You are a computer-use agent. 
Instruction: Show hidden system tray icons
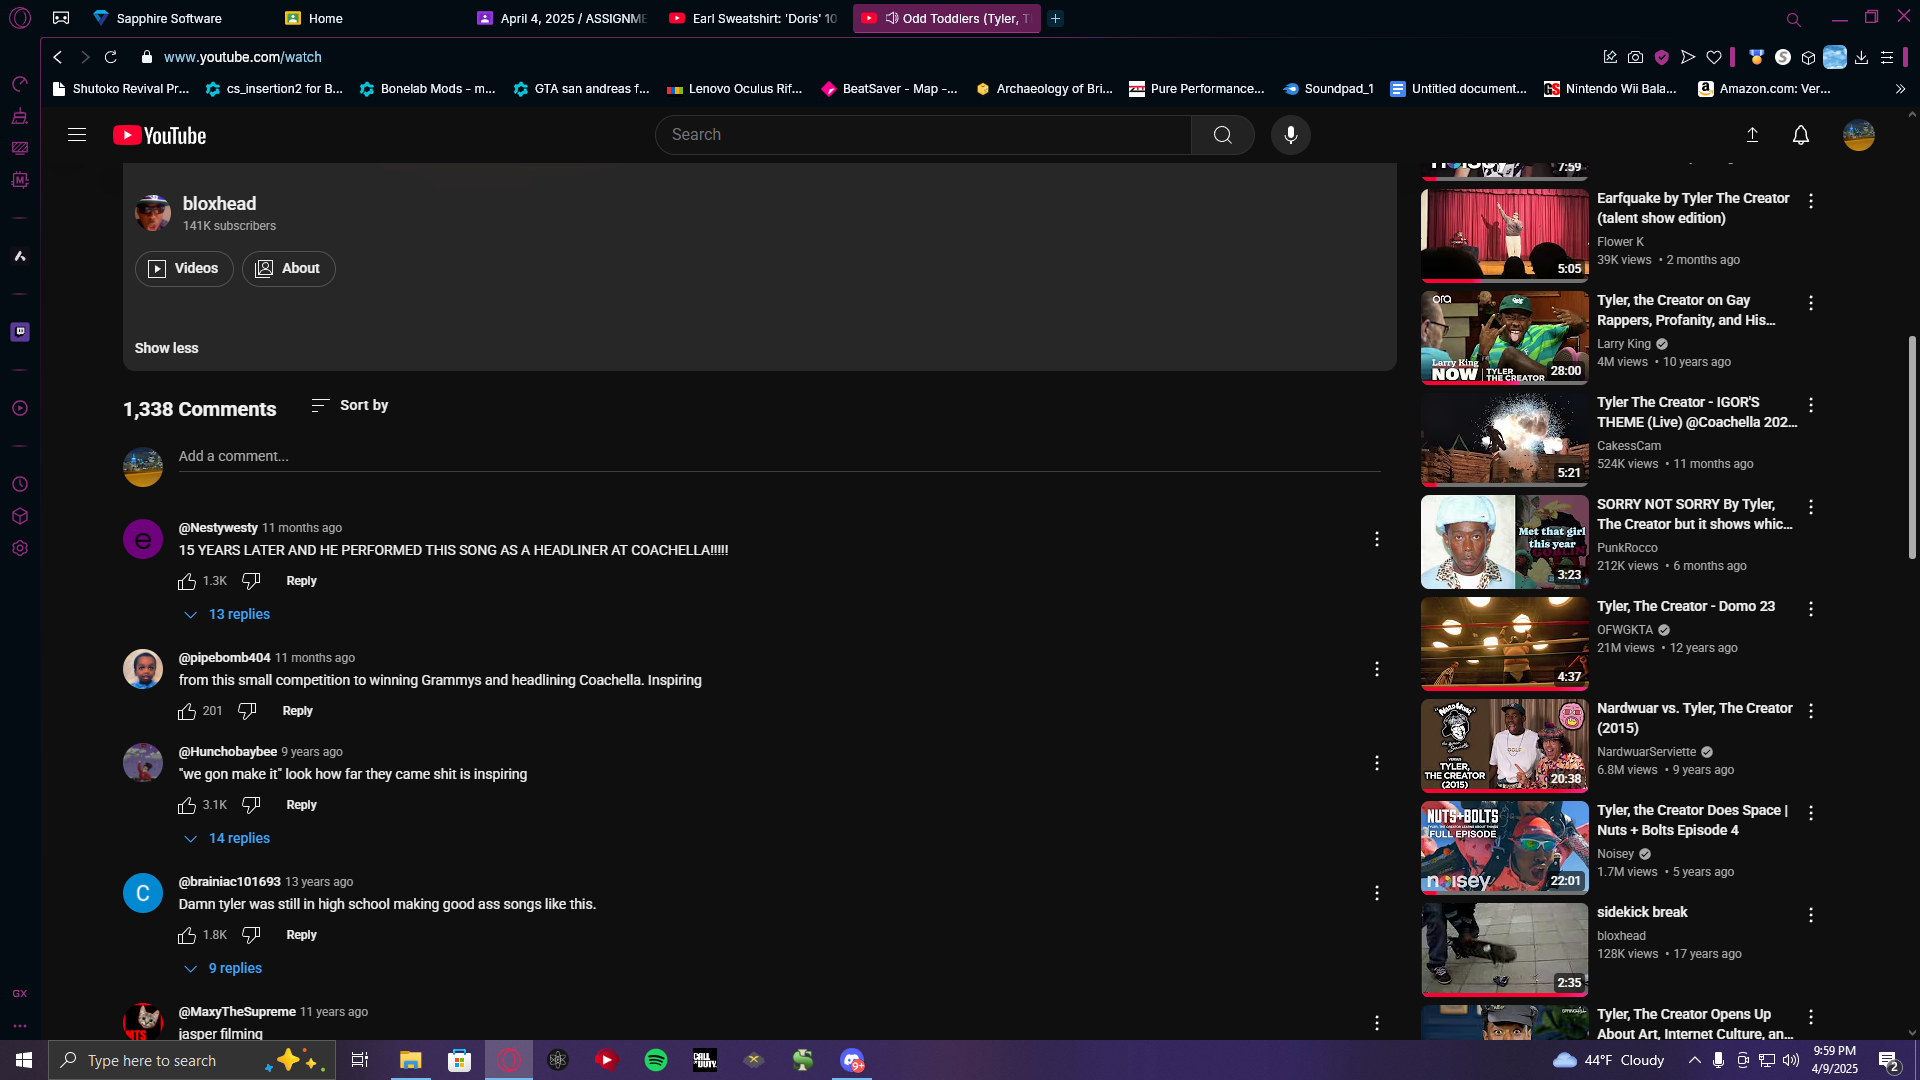(1694, 1060)
